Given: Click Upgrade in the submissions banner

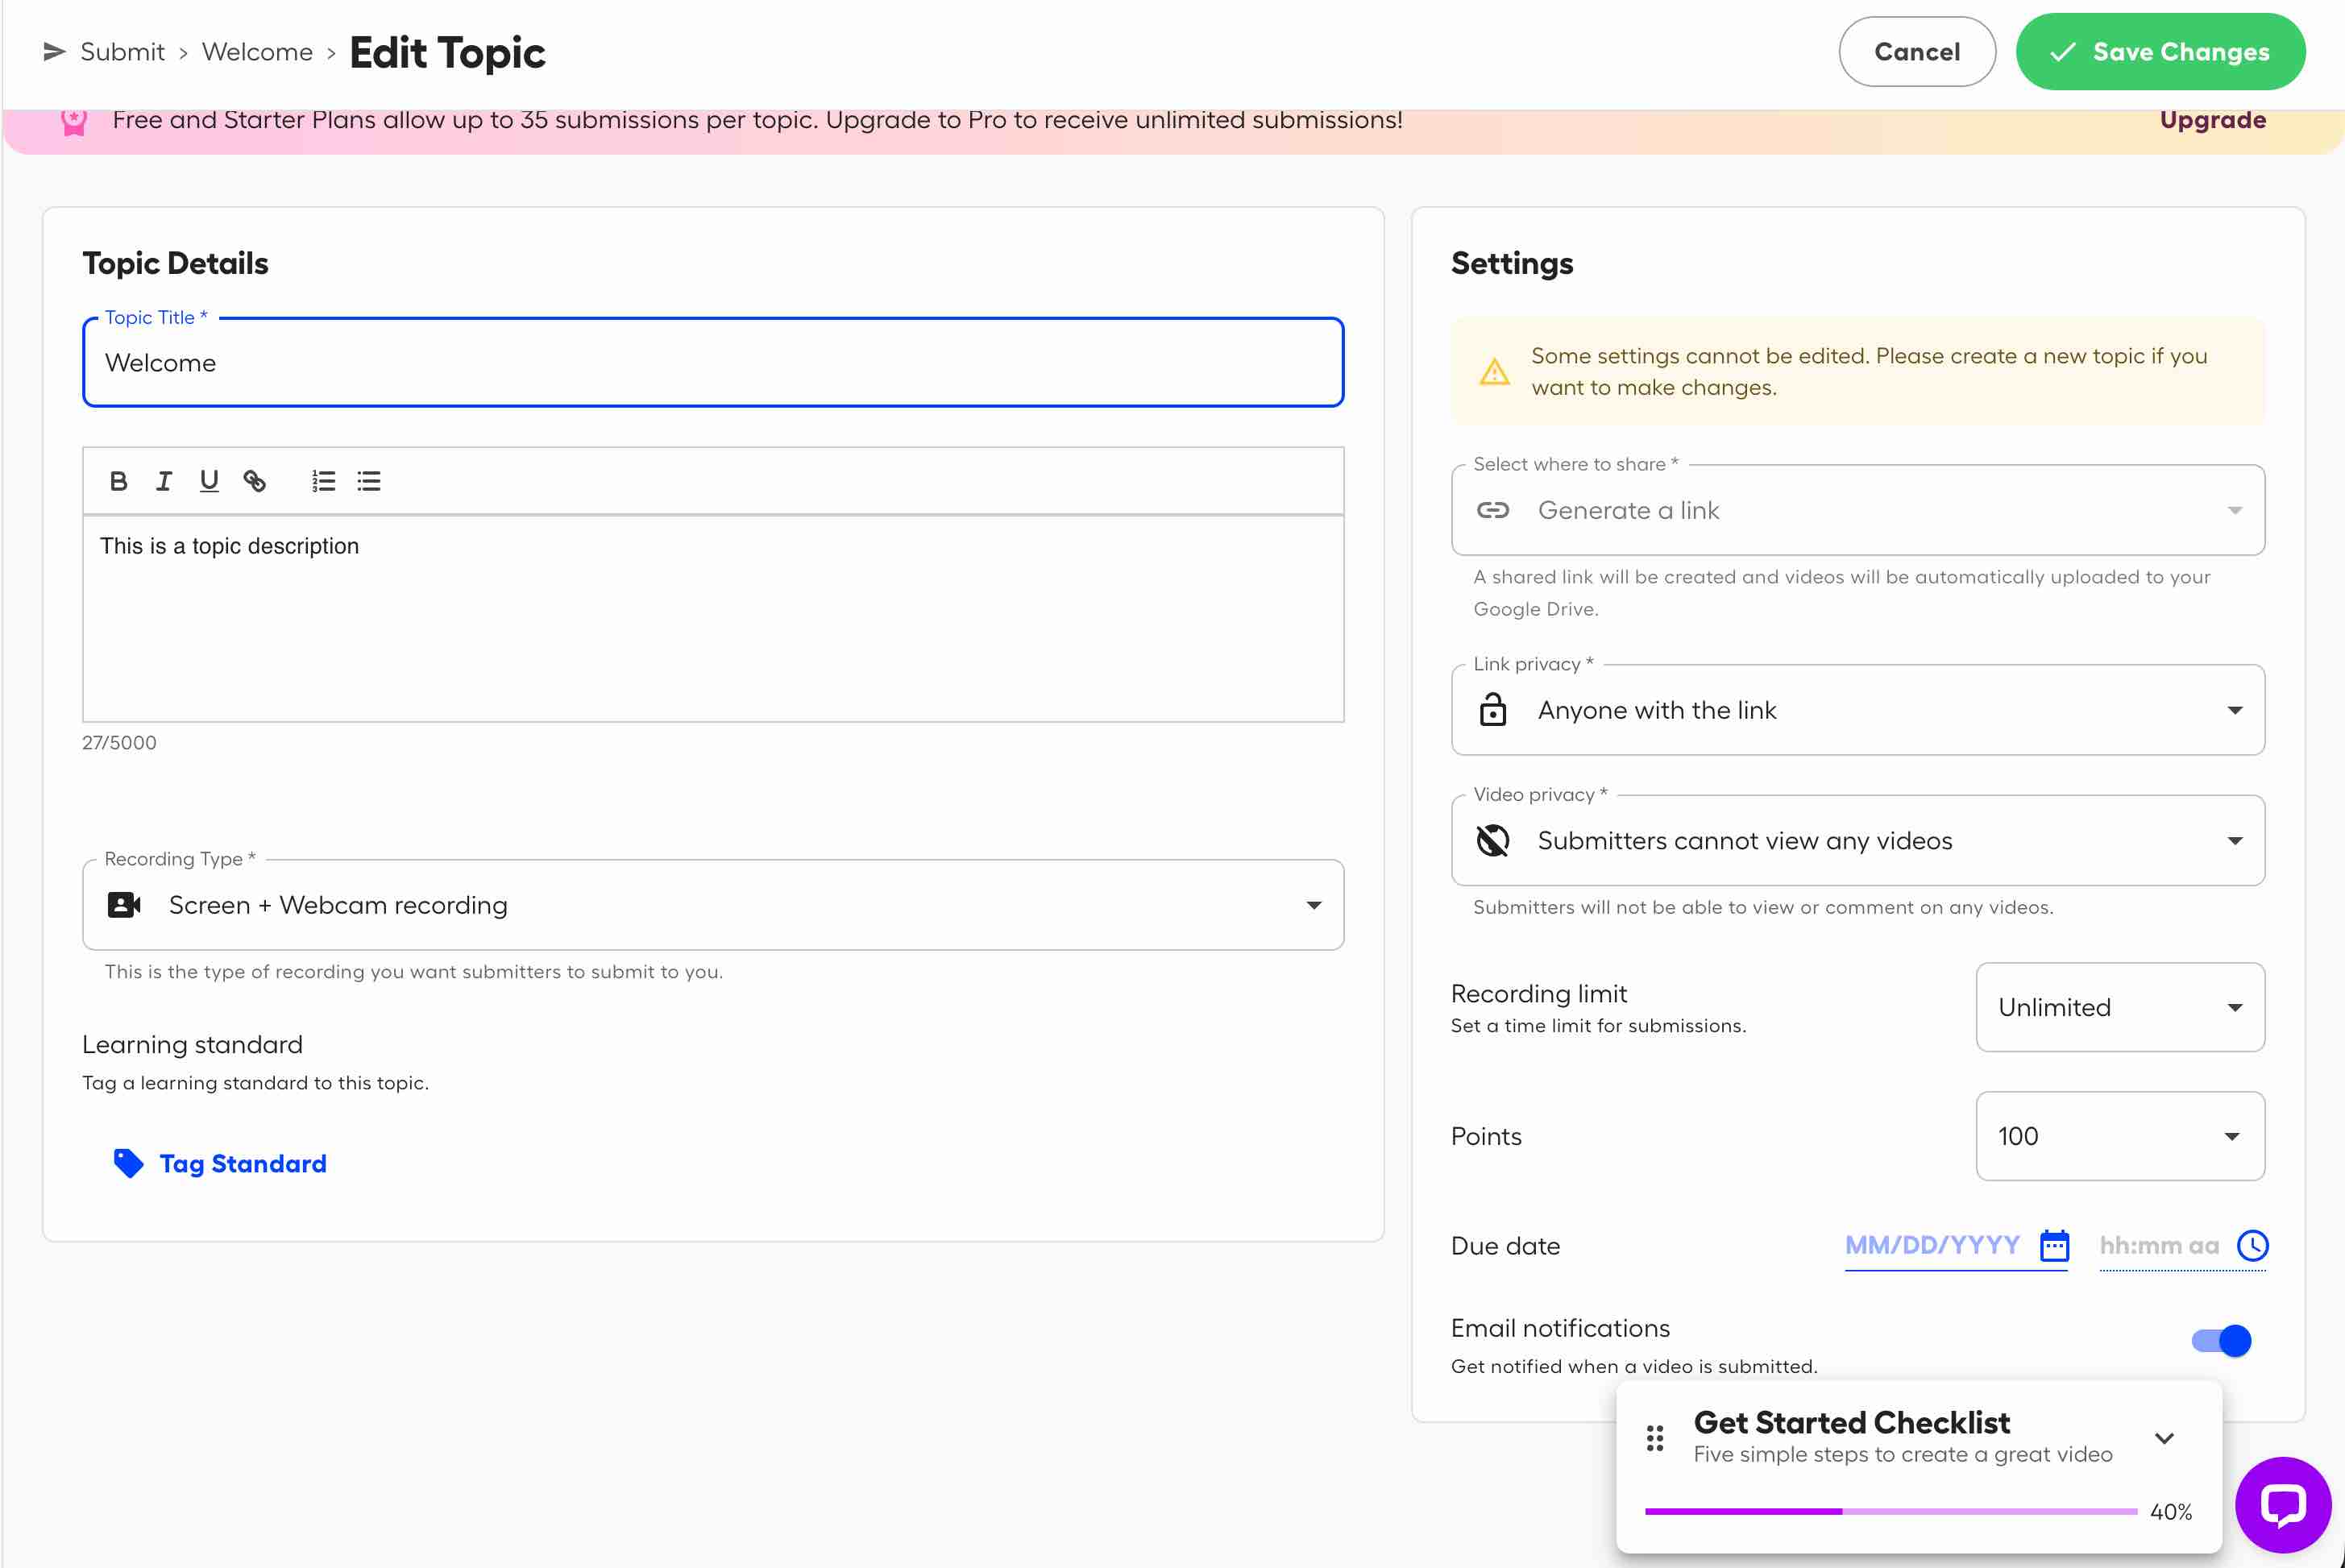Looking at the screenshot, I should pyautogui.click(x=2213, y=119).
